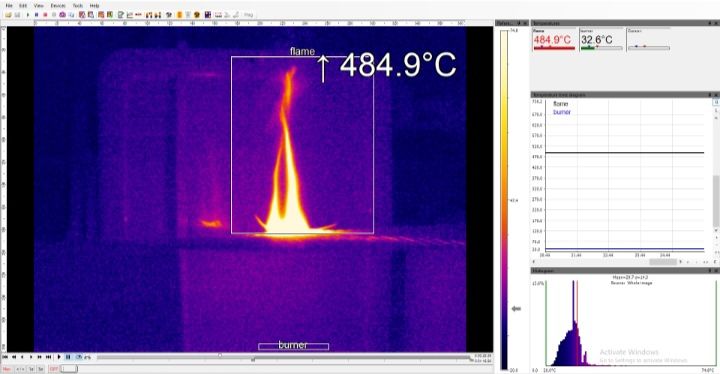Click the small play arrow in top toolbar
This screenshot has width=720, height=374.
pos(28,15)
